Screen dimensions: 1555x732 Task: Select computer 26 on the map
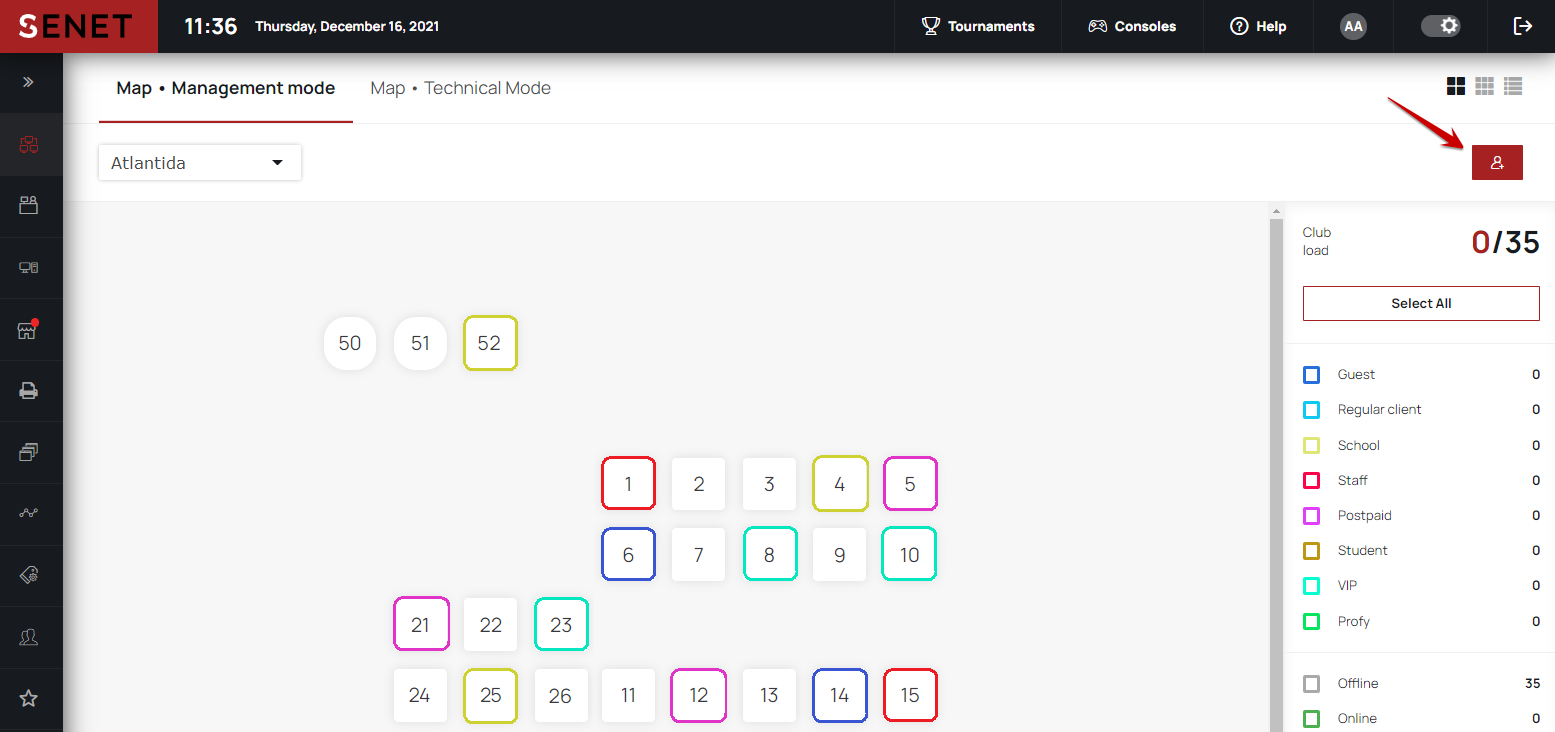point(561,695)
